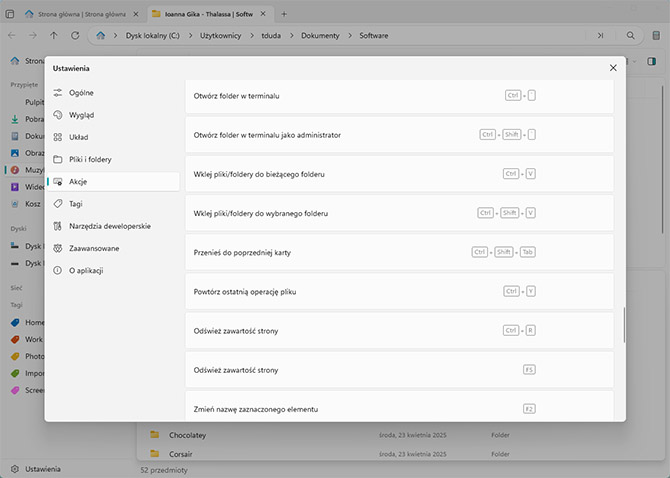670x478 pixels.
Task: Toggle the preview pane icon at top right
Action: pyautogui.click(x=652, y=62)
